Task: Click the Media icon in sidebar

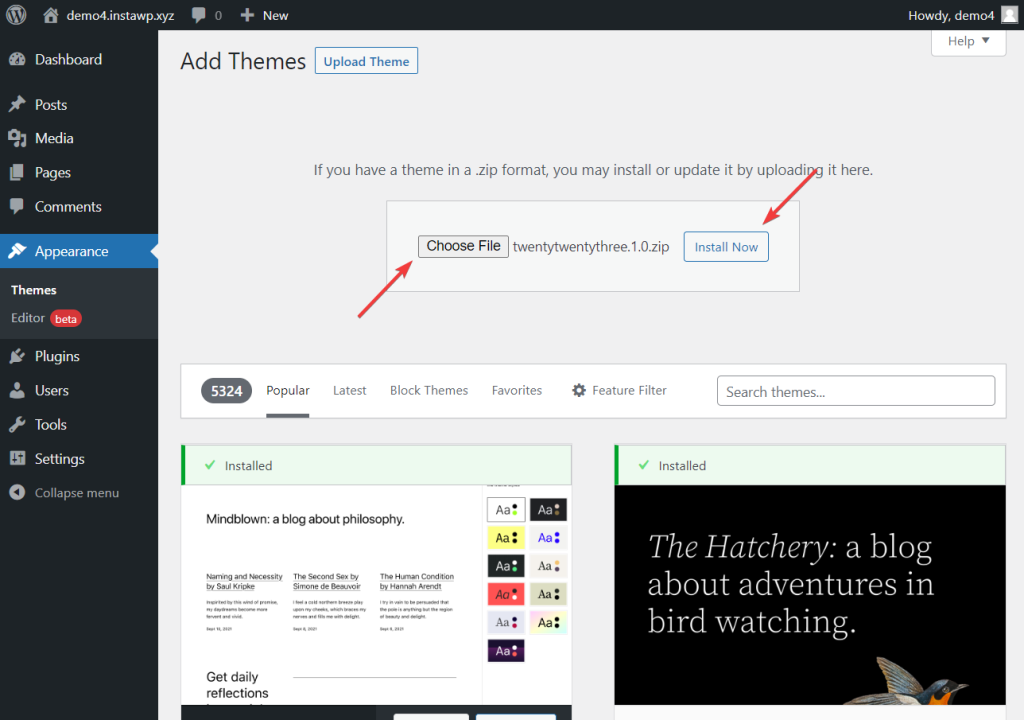Action: coord(18,139)
